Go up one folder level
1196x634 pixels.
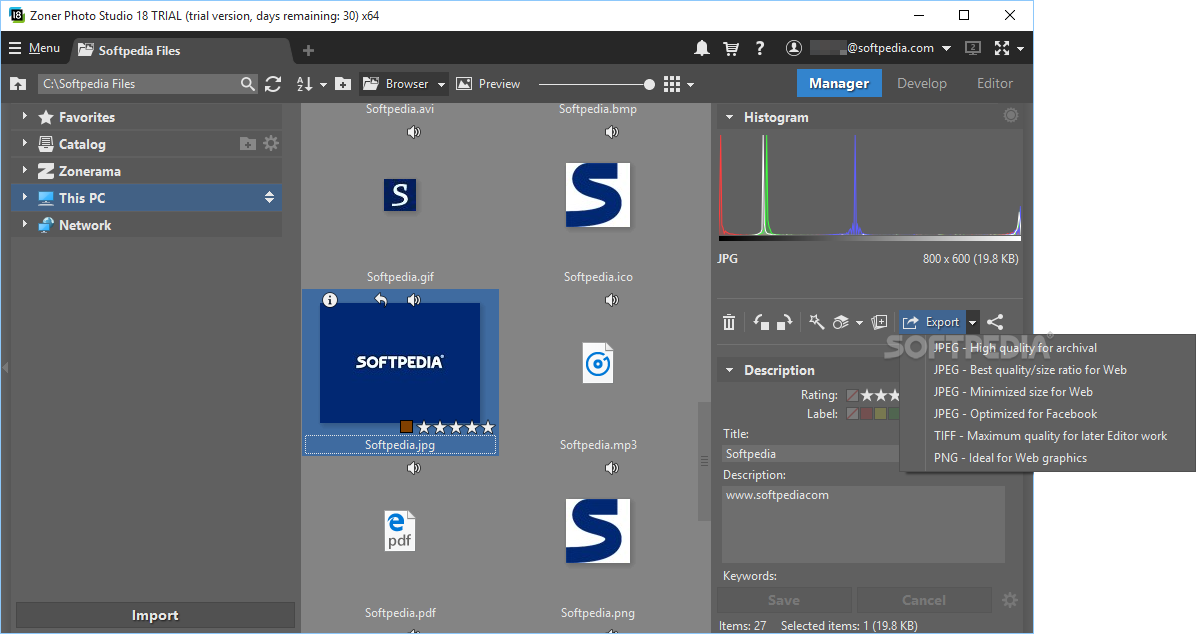coord(18,84)
